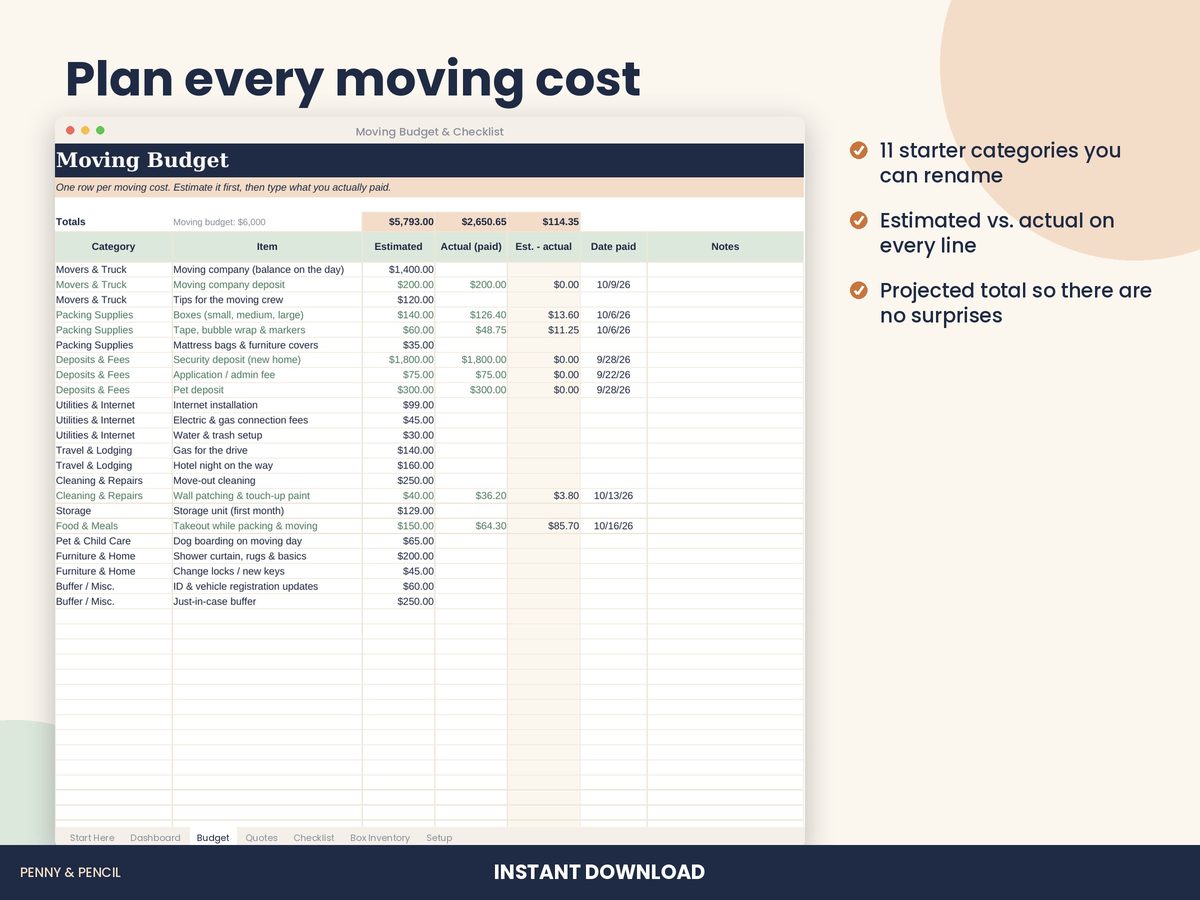Select the Estimated column header
The height and width of the screenshot is (900, 1200).
pos(398,247)
